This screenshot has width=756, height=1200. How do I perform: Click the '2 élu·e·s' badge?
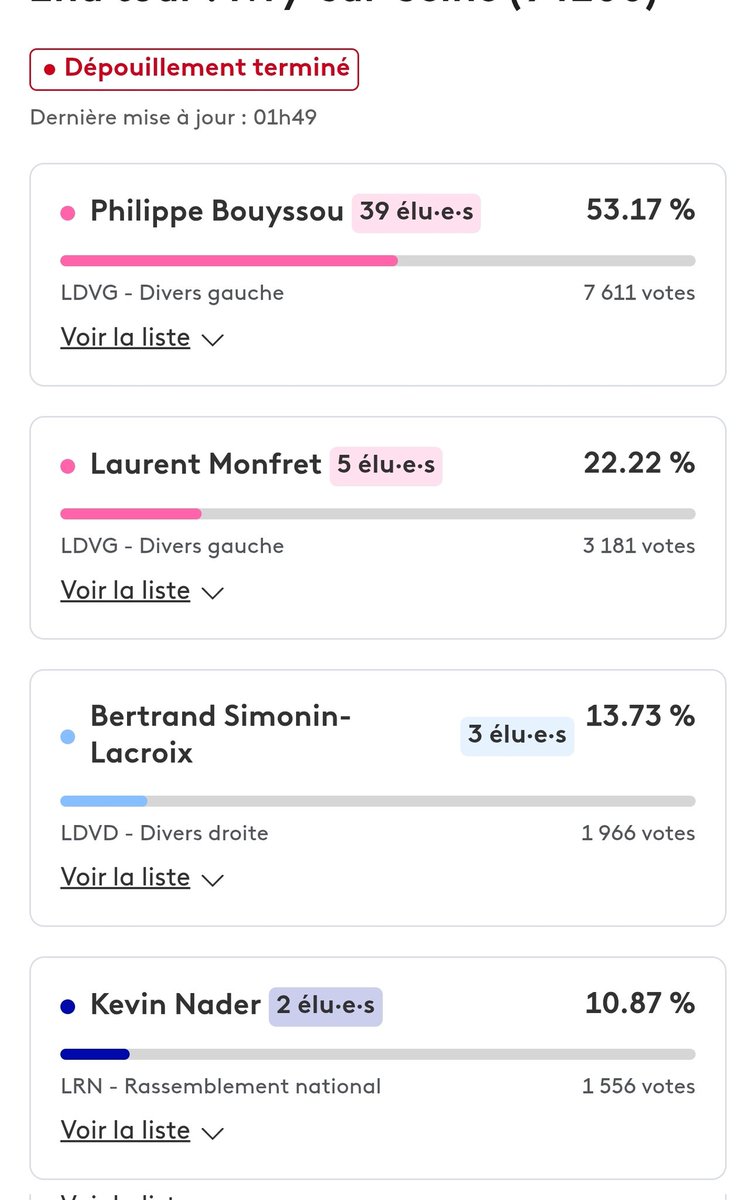click(325, 1005)
